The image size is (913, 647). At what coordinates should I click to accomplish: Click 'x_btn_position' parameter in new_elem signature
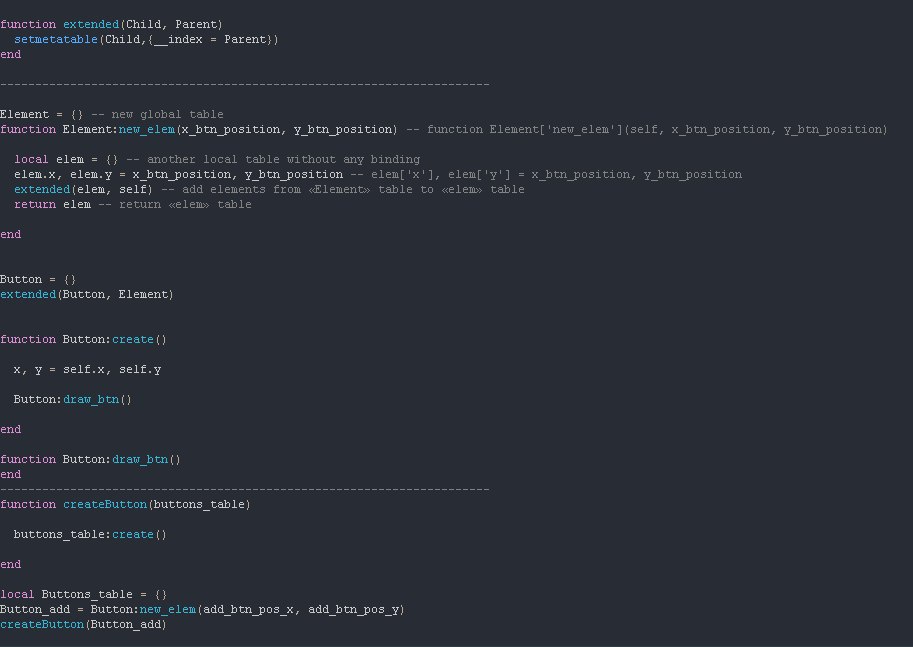231,129
